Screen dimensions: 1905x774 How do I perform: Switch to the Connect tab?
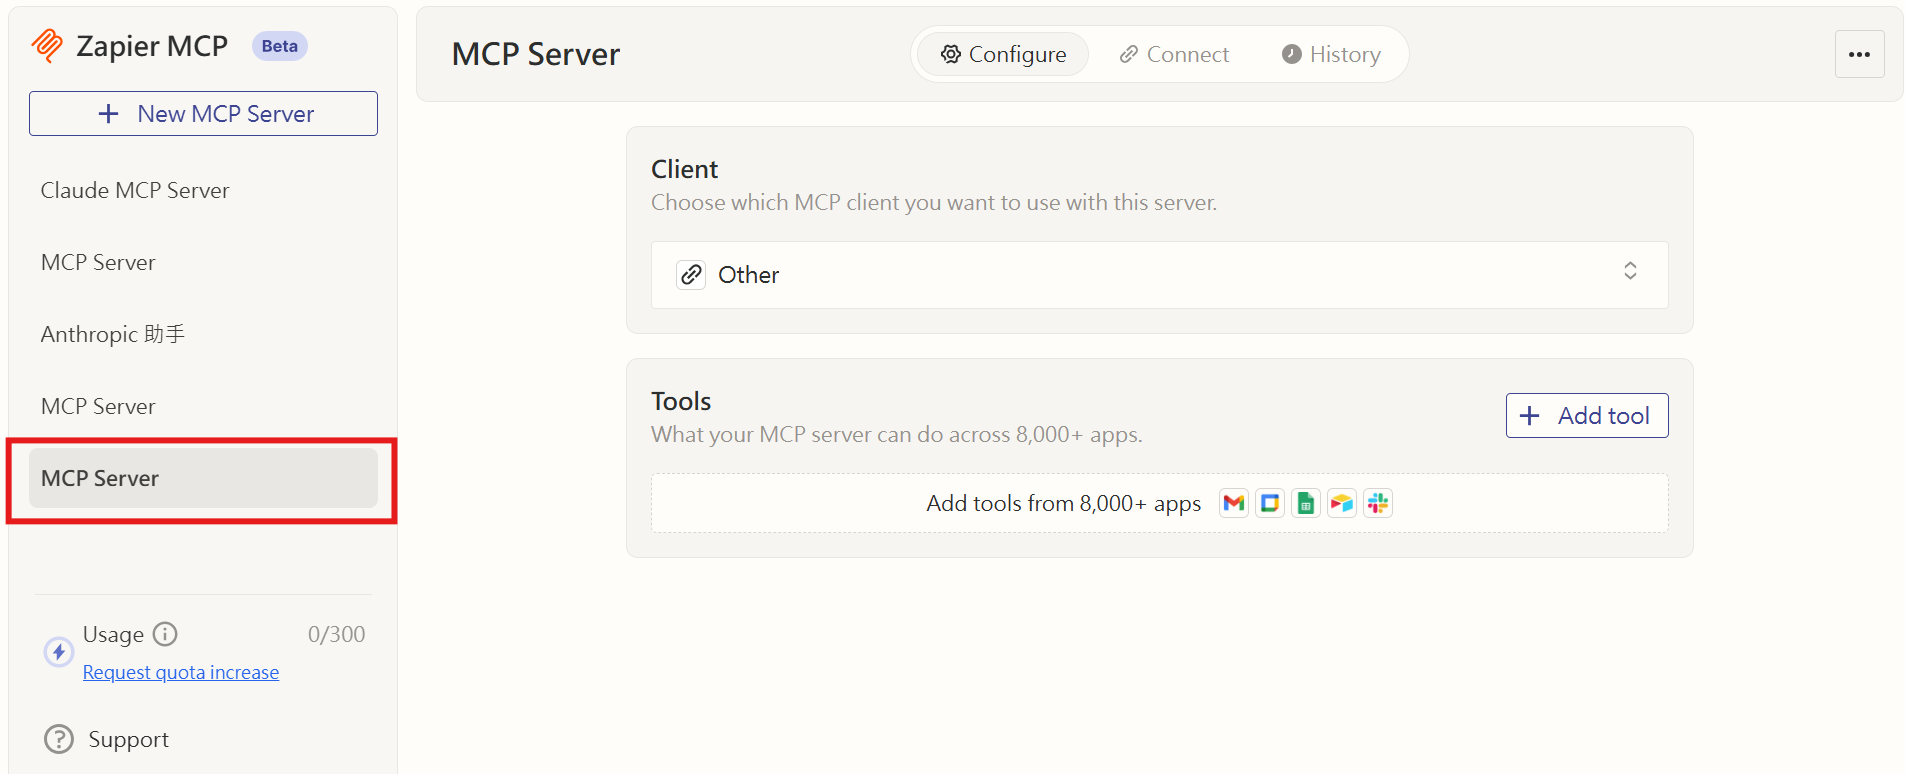(x=1174, y=54)
